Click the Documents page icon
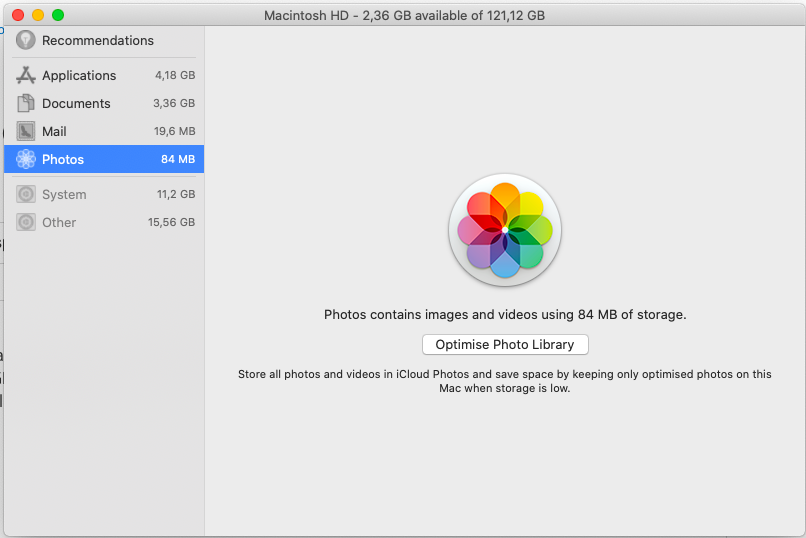 (x=26, y=103)
